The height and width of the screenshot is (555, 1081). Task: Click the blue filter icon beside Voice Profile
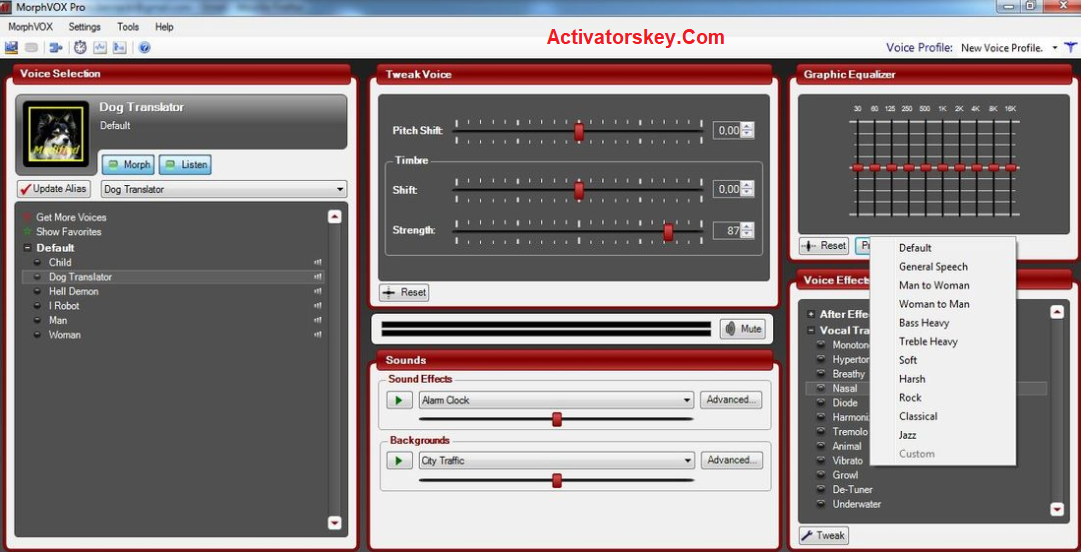pos(1070,48)
